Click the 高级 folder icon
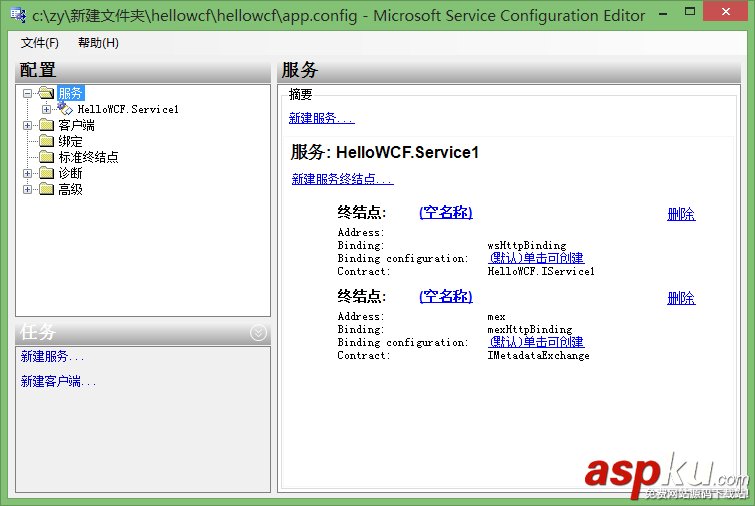Image resolution: width=755 pixels, height=506 pixels. [47, 189]
